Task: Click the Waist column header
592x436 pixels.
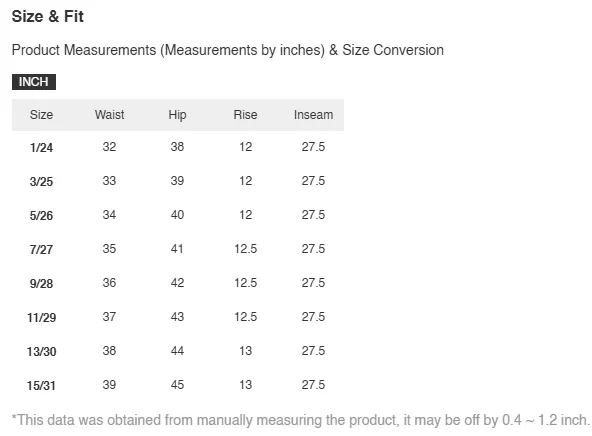Action: point(109,115)
